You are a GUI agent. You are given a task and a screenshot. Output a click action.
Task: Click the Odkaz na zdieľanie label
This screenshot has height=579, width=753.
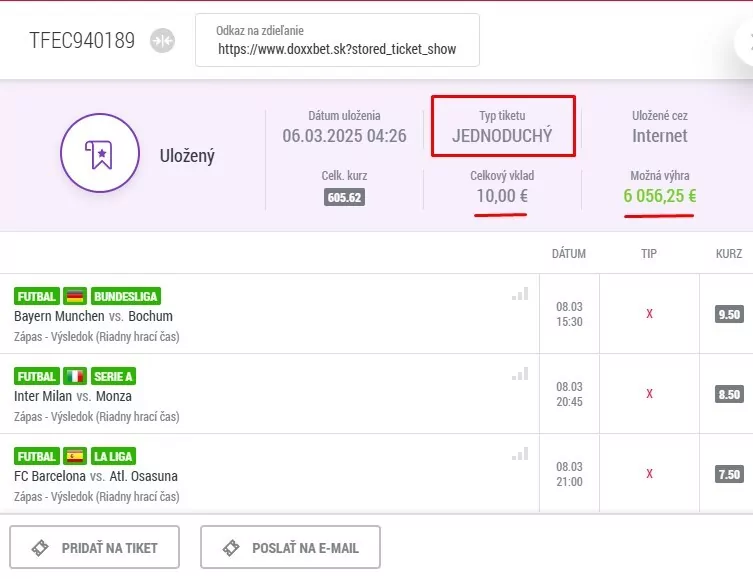point(260,31)
